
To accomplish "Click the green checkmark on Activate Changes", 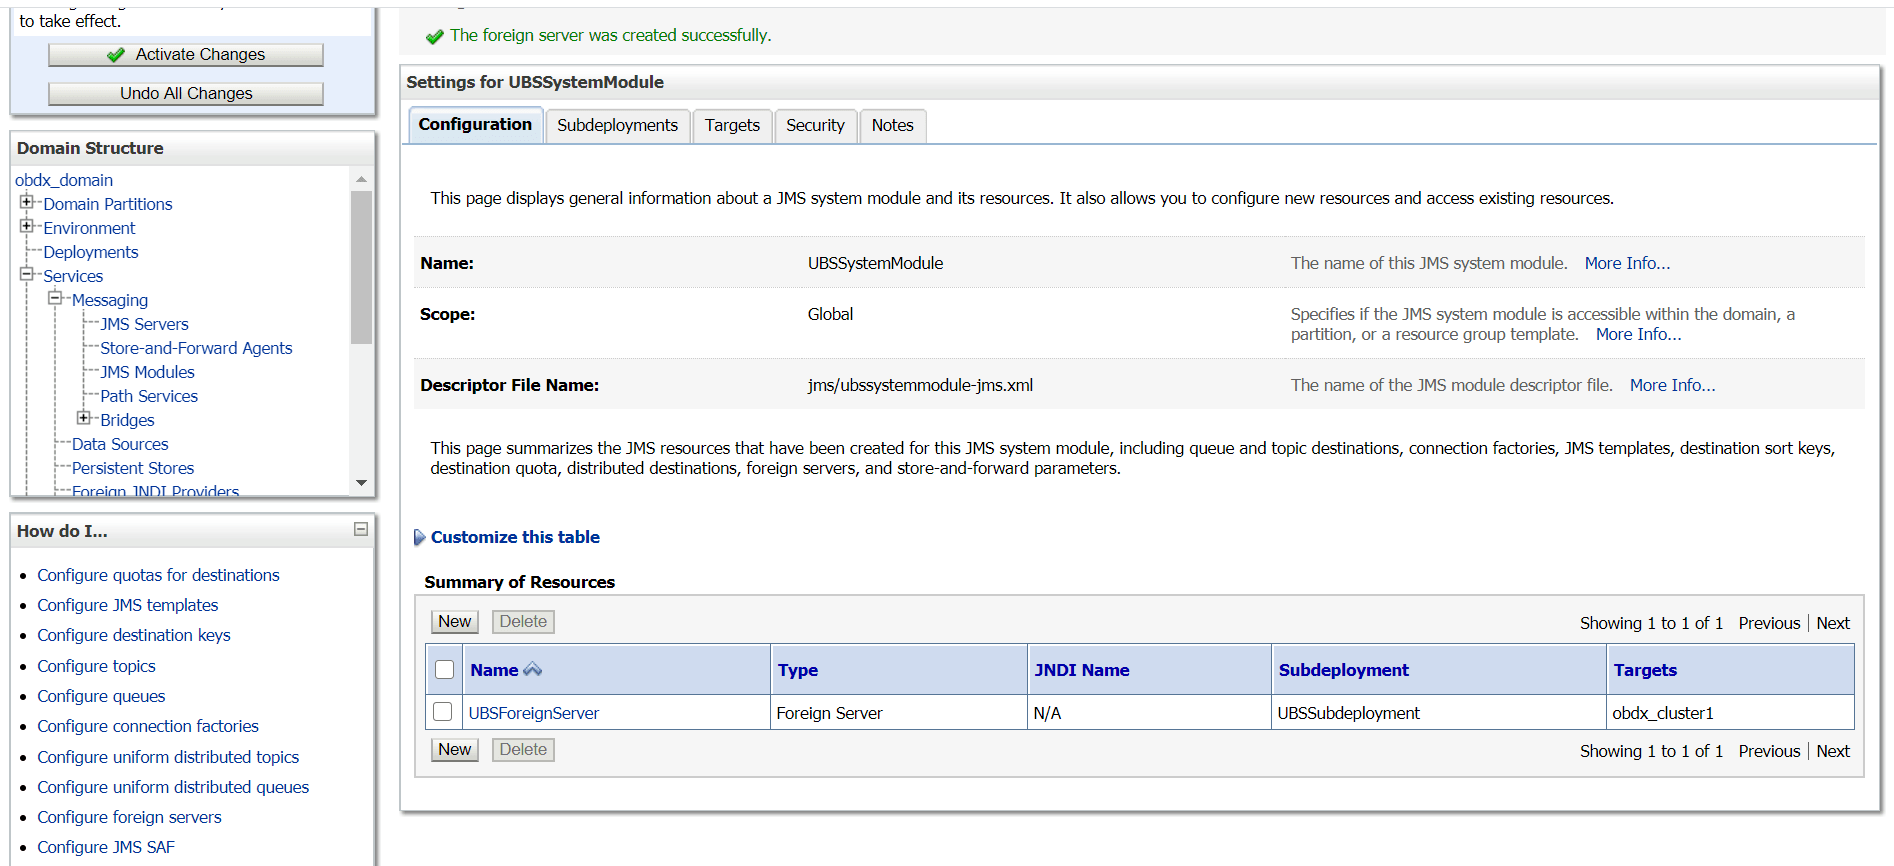I will (116, 55).
